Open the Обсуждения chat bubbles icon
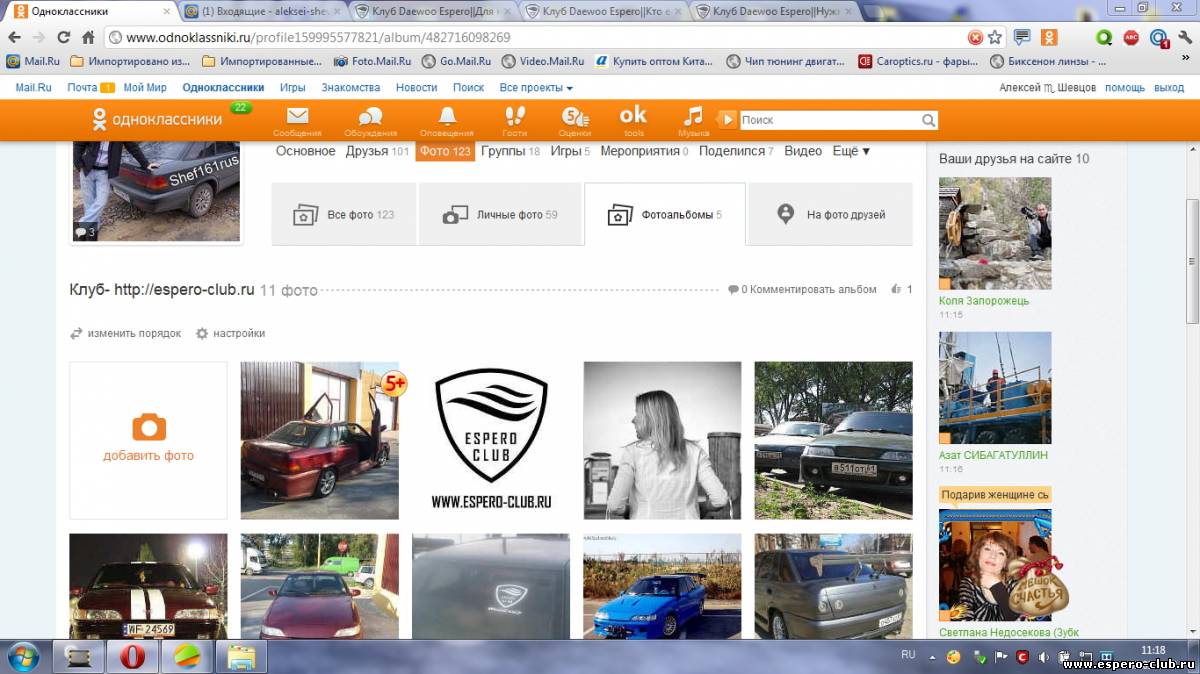 370,117
